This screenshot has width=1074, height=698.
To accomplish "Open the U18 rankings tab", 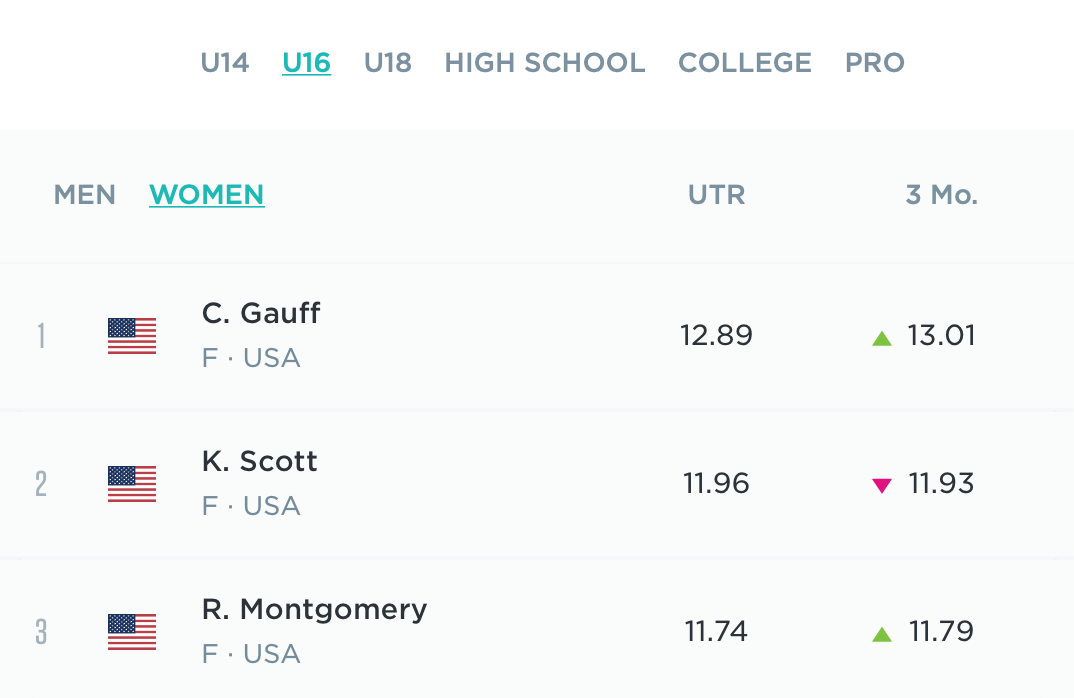I will click(x=388, y=63).
